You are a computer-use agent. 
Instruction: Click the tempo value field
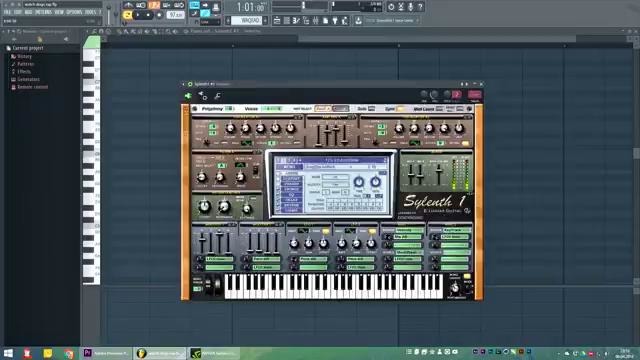[176, 15]
